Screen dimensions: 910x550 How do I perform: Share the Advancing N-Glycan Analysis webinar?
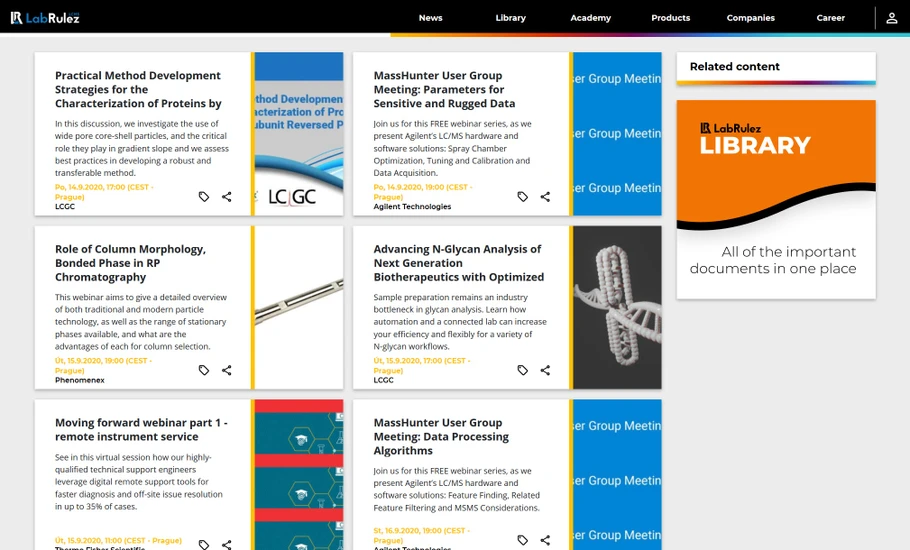[x=545, y=370]
